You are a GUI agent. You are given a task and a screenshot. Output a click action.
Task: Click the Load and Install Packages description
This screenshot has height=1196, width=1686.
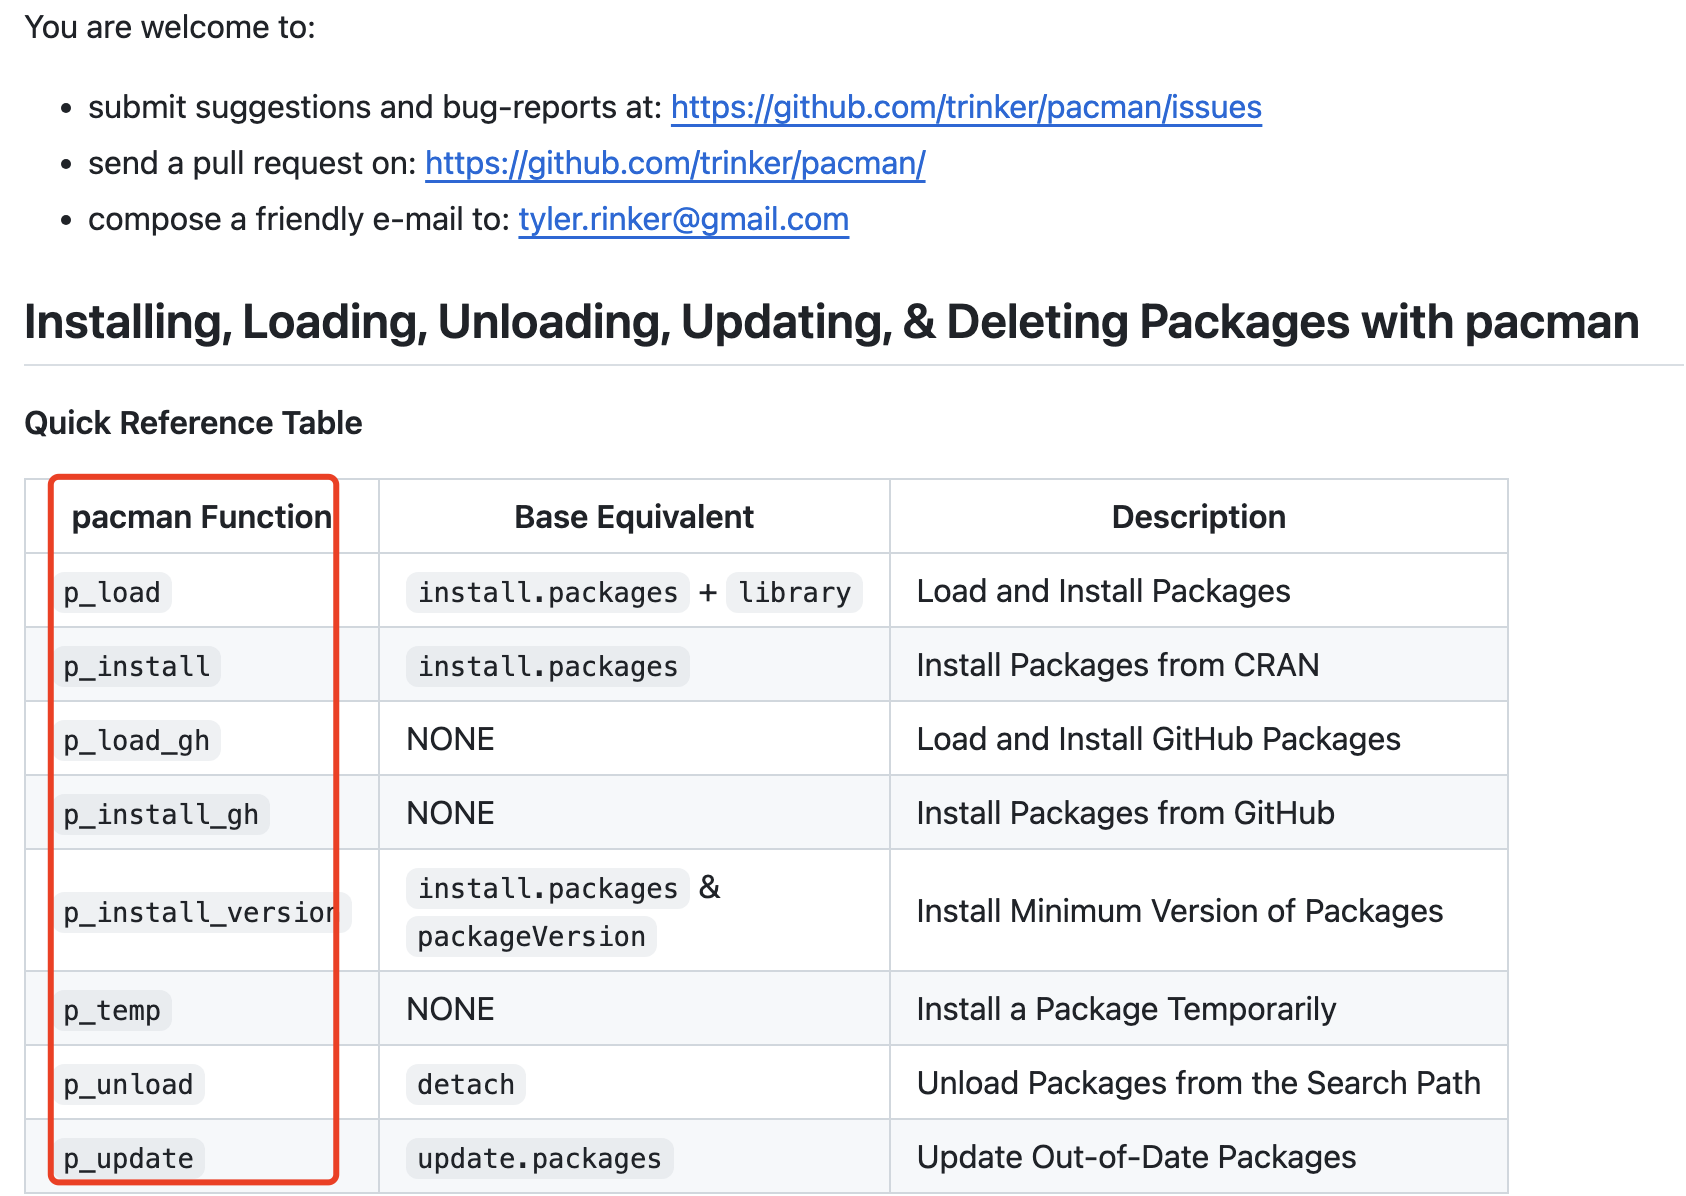pos(1103,591)
